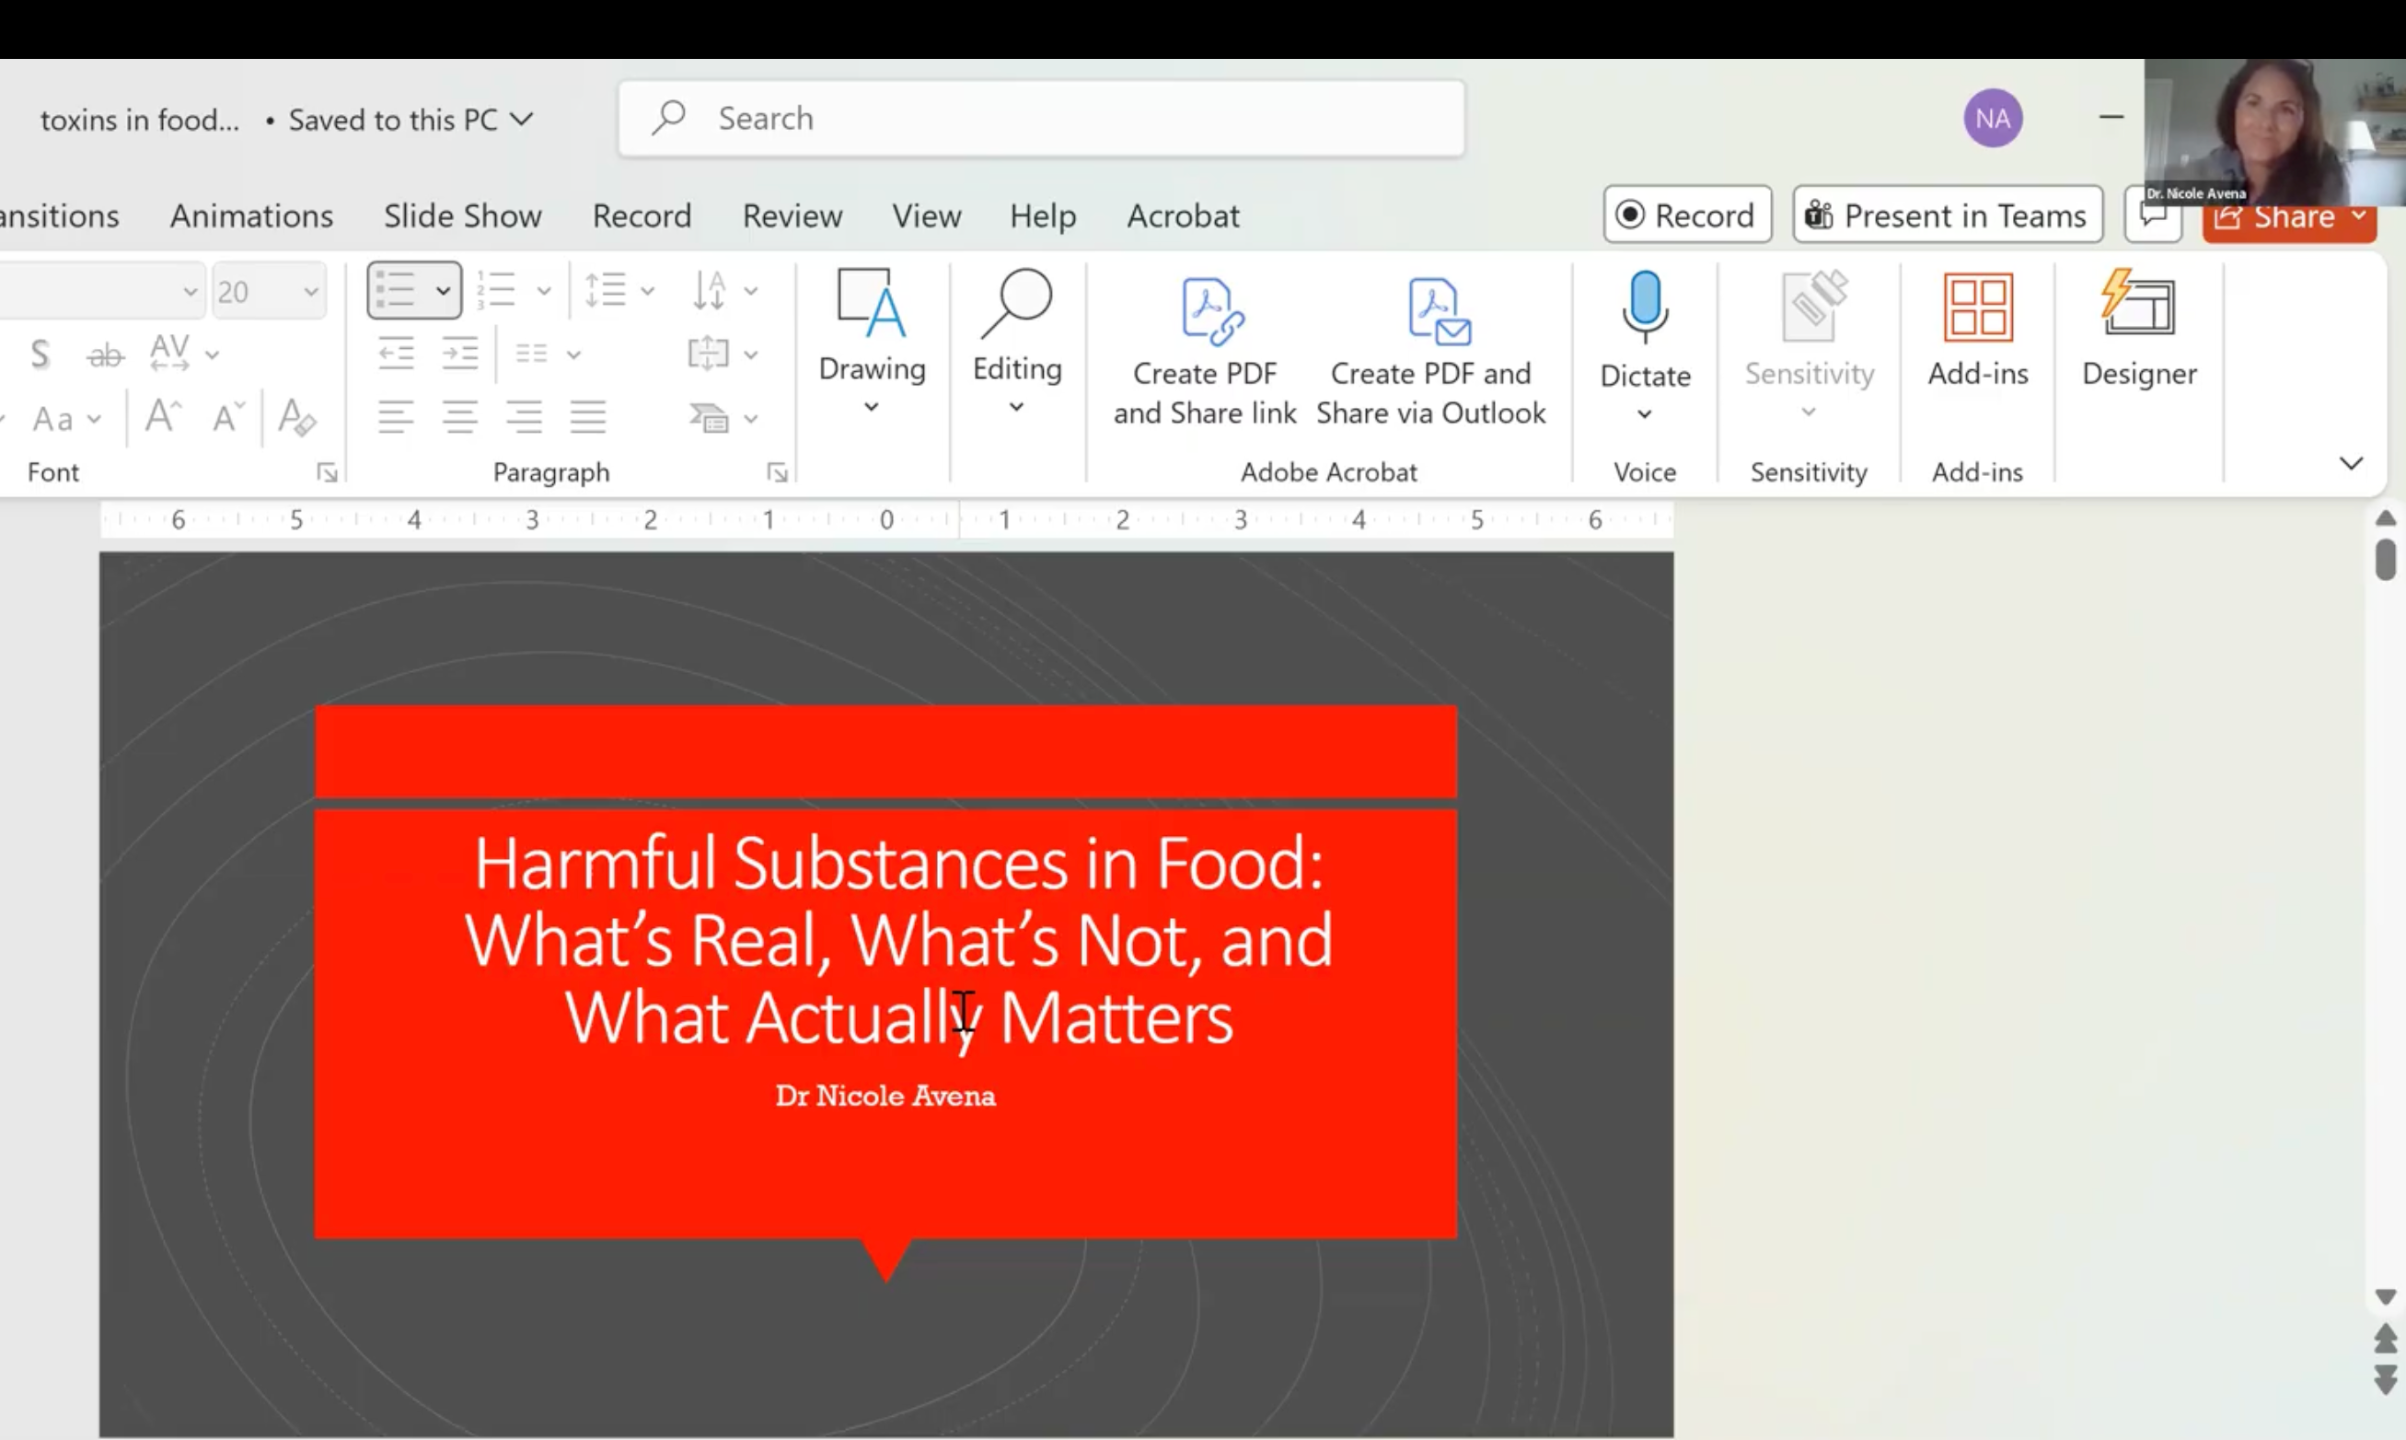
Task: Switch to the Animations tab
Action: pyautogui.click(x=251, y=216)
